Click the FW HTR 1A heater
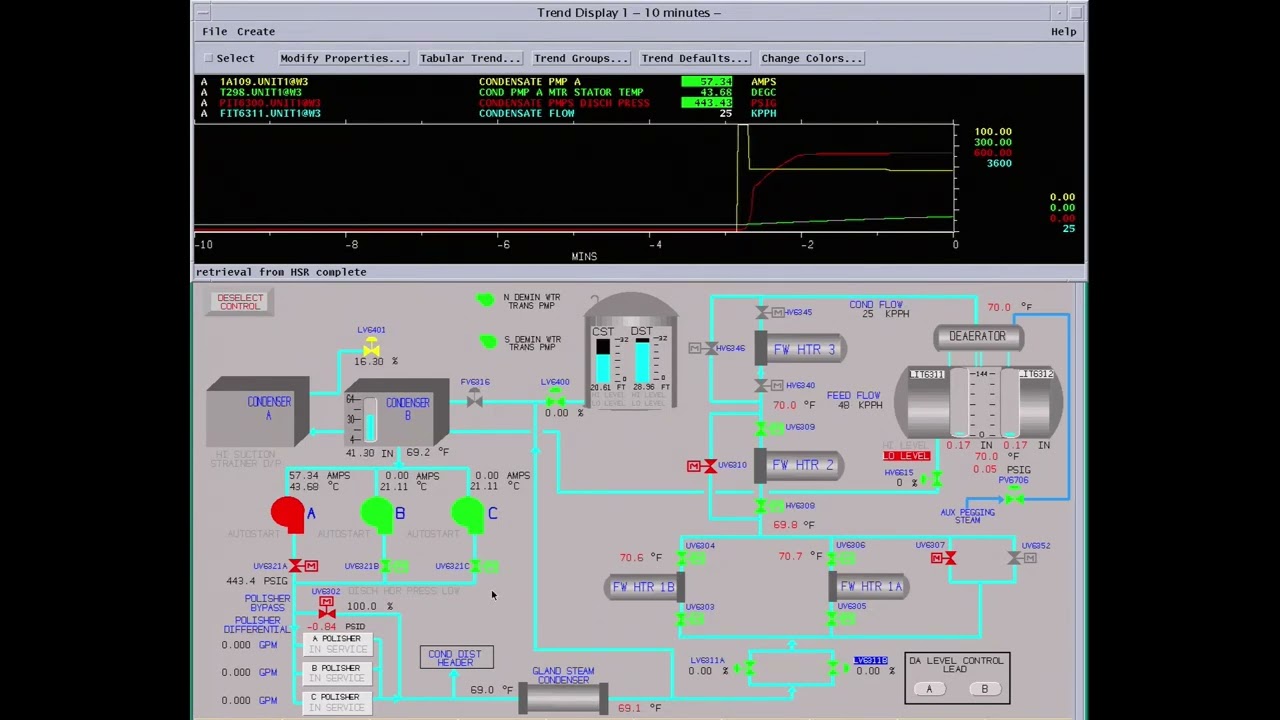Viewport: 1280px width, 720px height. (869, 587)
